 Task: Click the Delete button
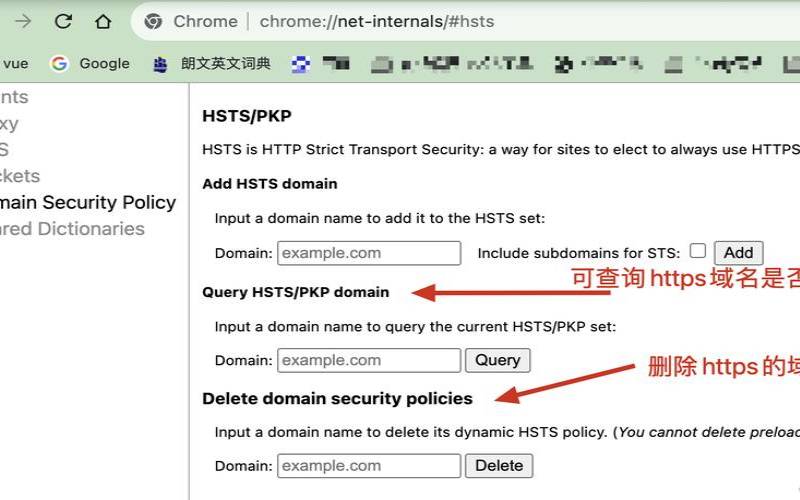coord(499,466)
